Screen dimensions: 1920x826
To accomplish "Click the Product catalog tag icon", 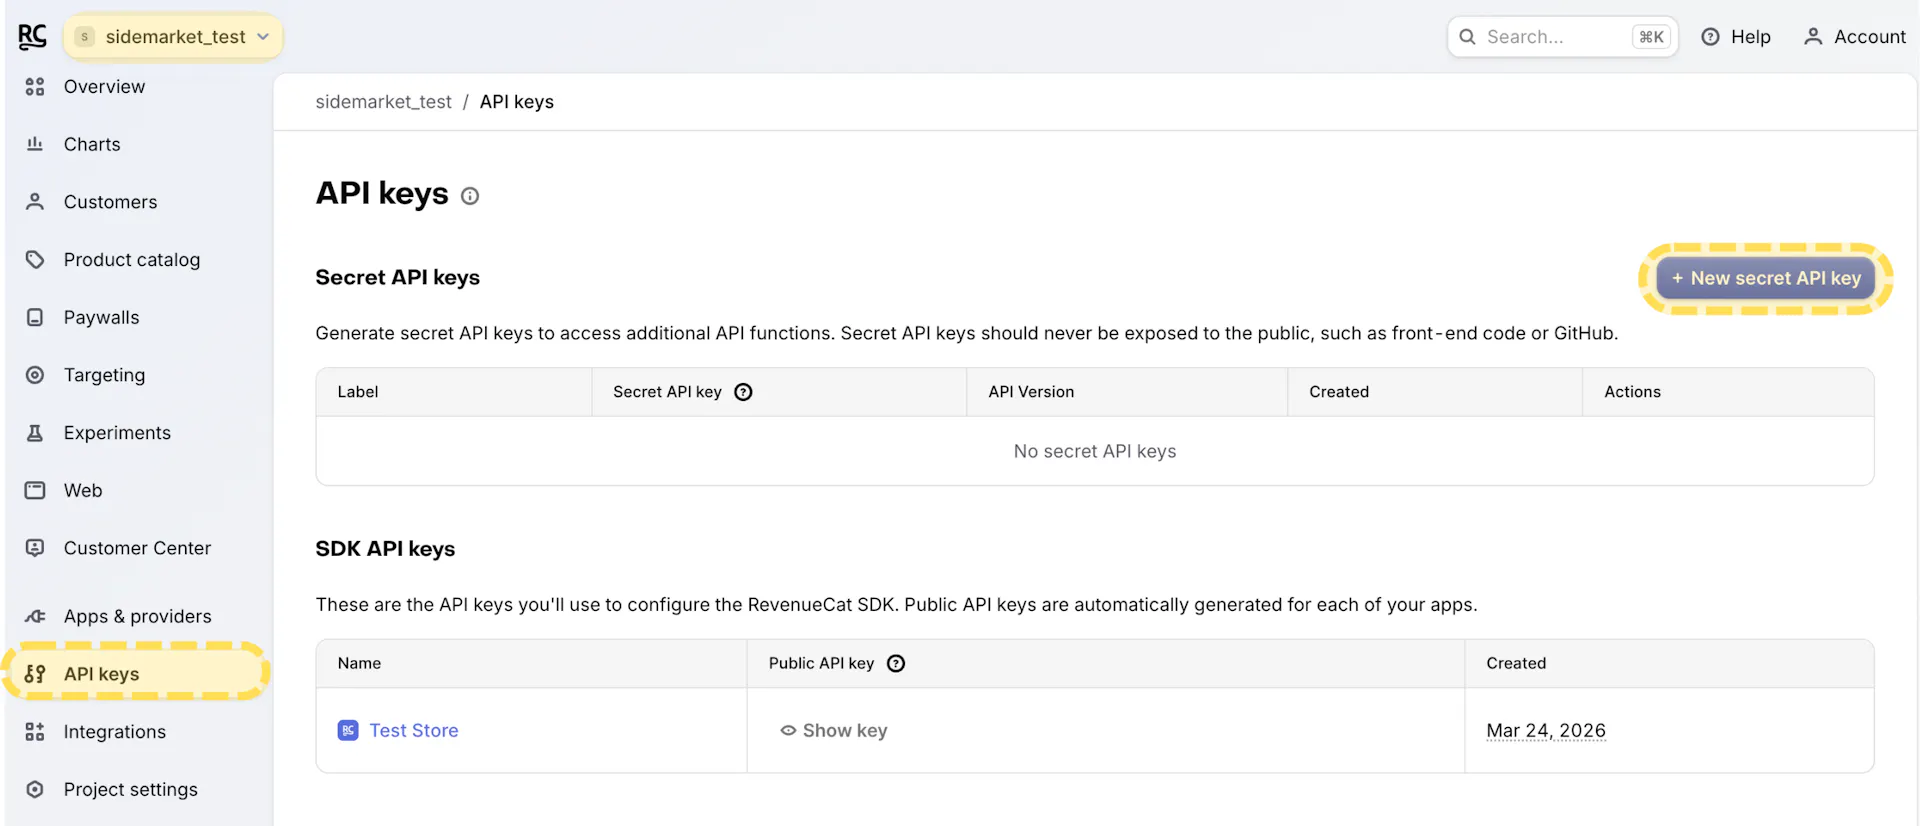I will pos(35,260).
